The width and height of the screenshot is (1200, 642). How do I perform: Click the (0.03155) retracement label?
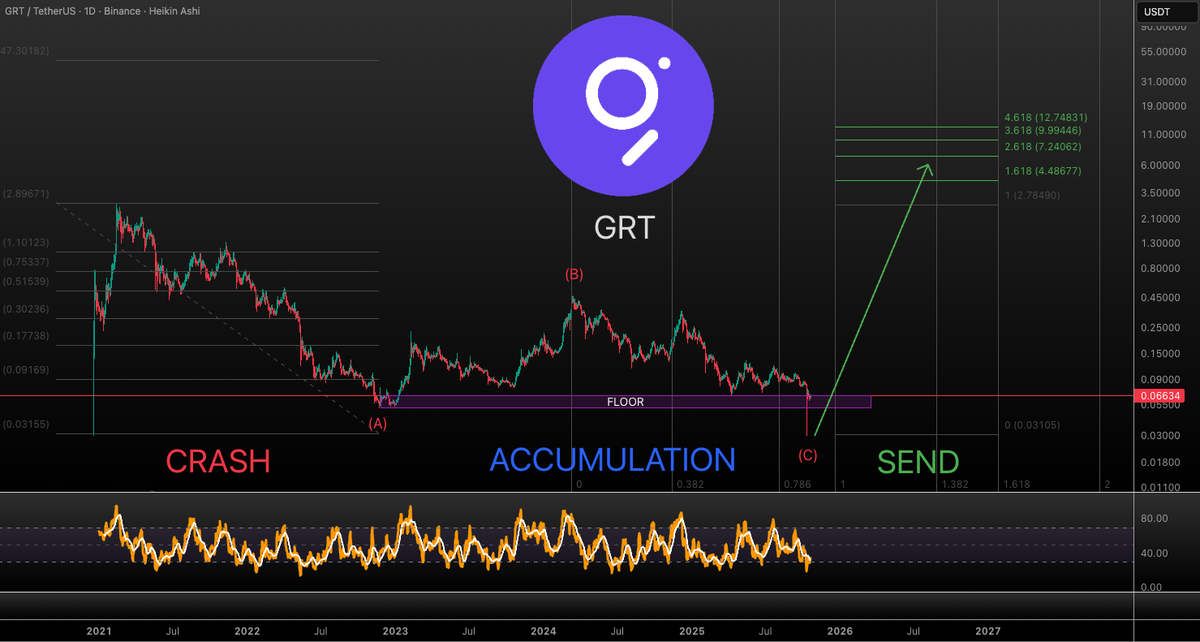click(24, 425)
